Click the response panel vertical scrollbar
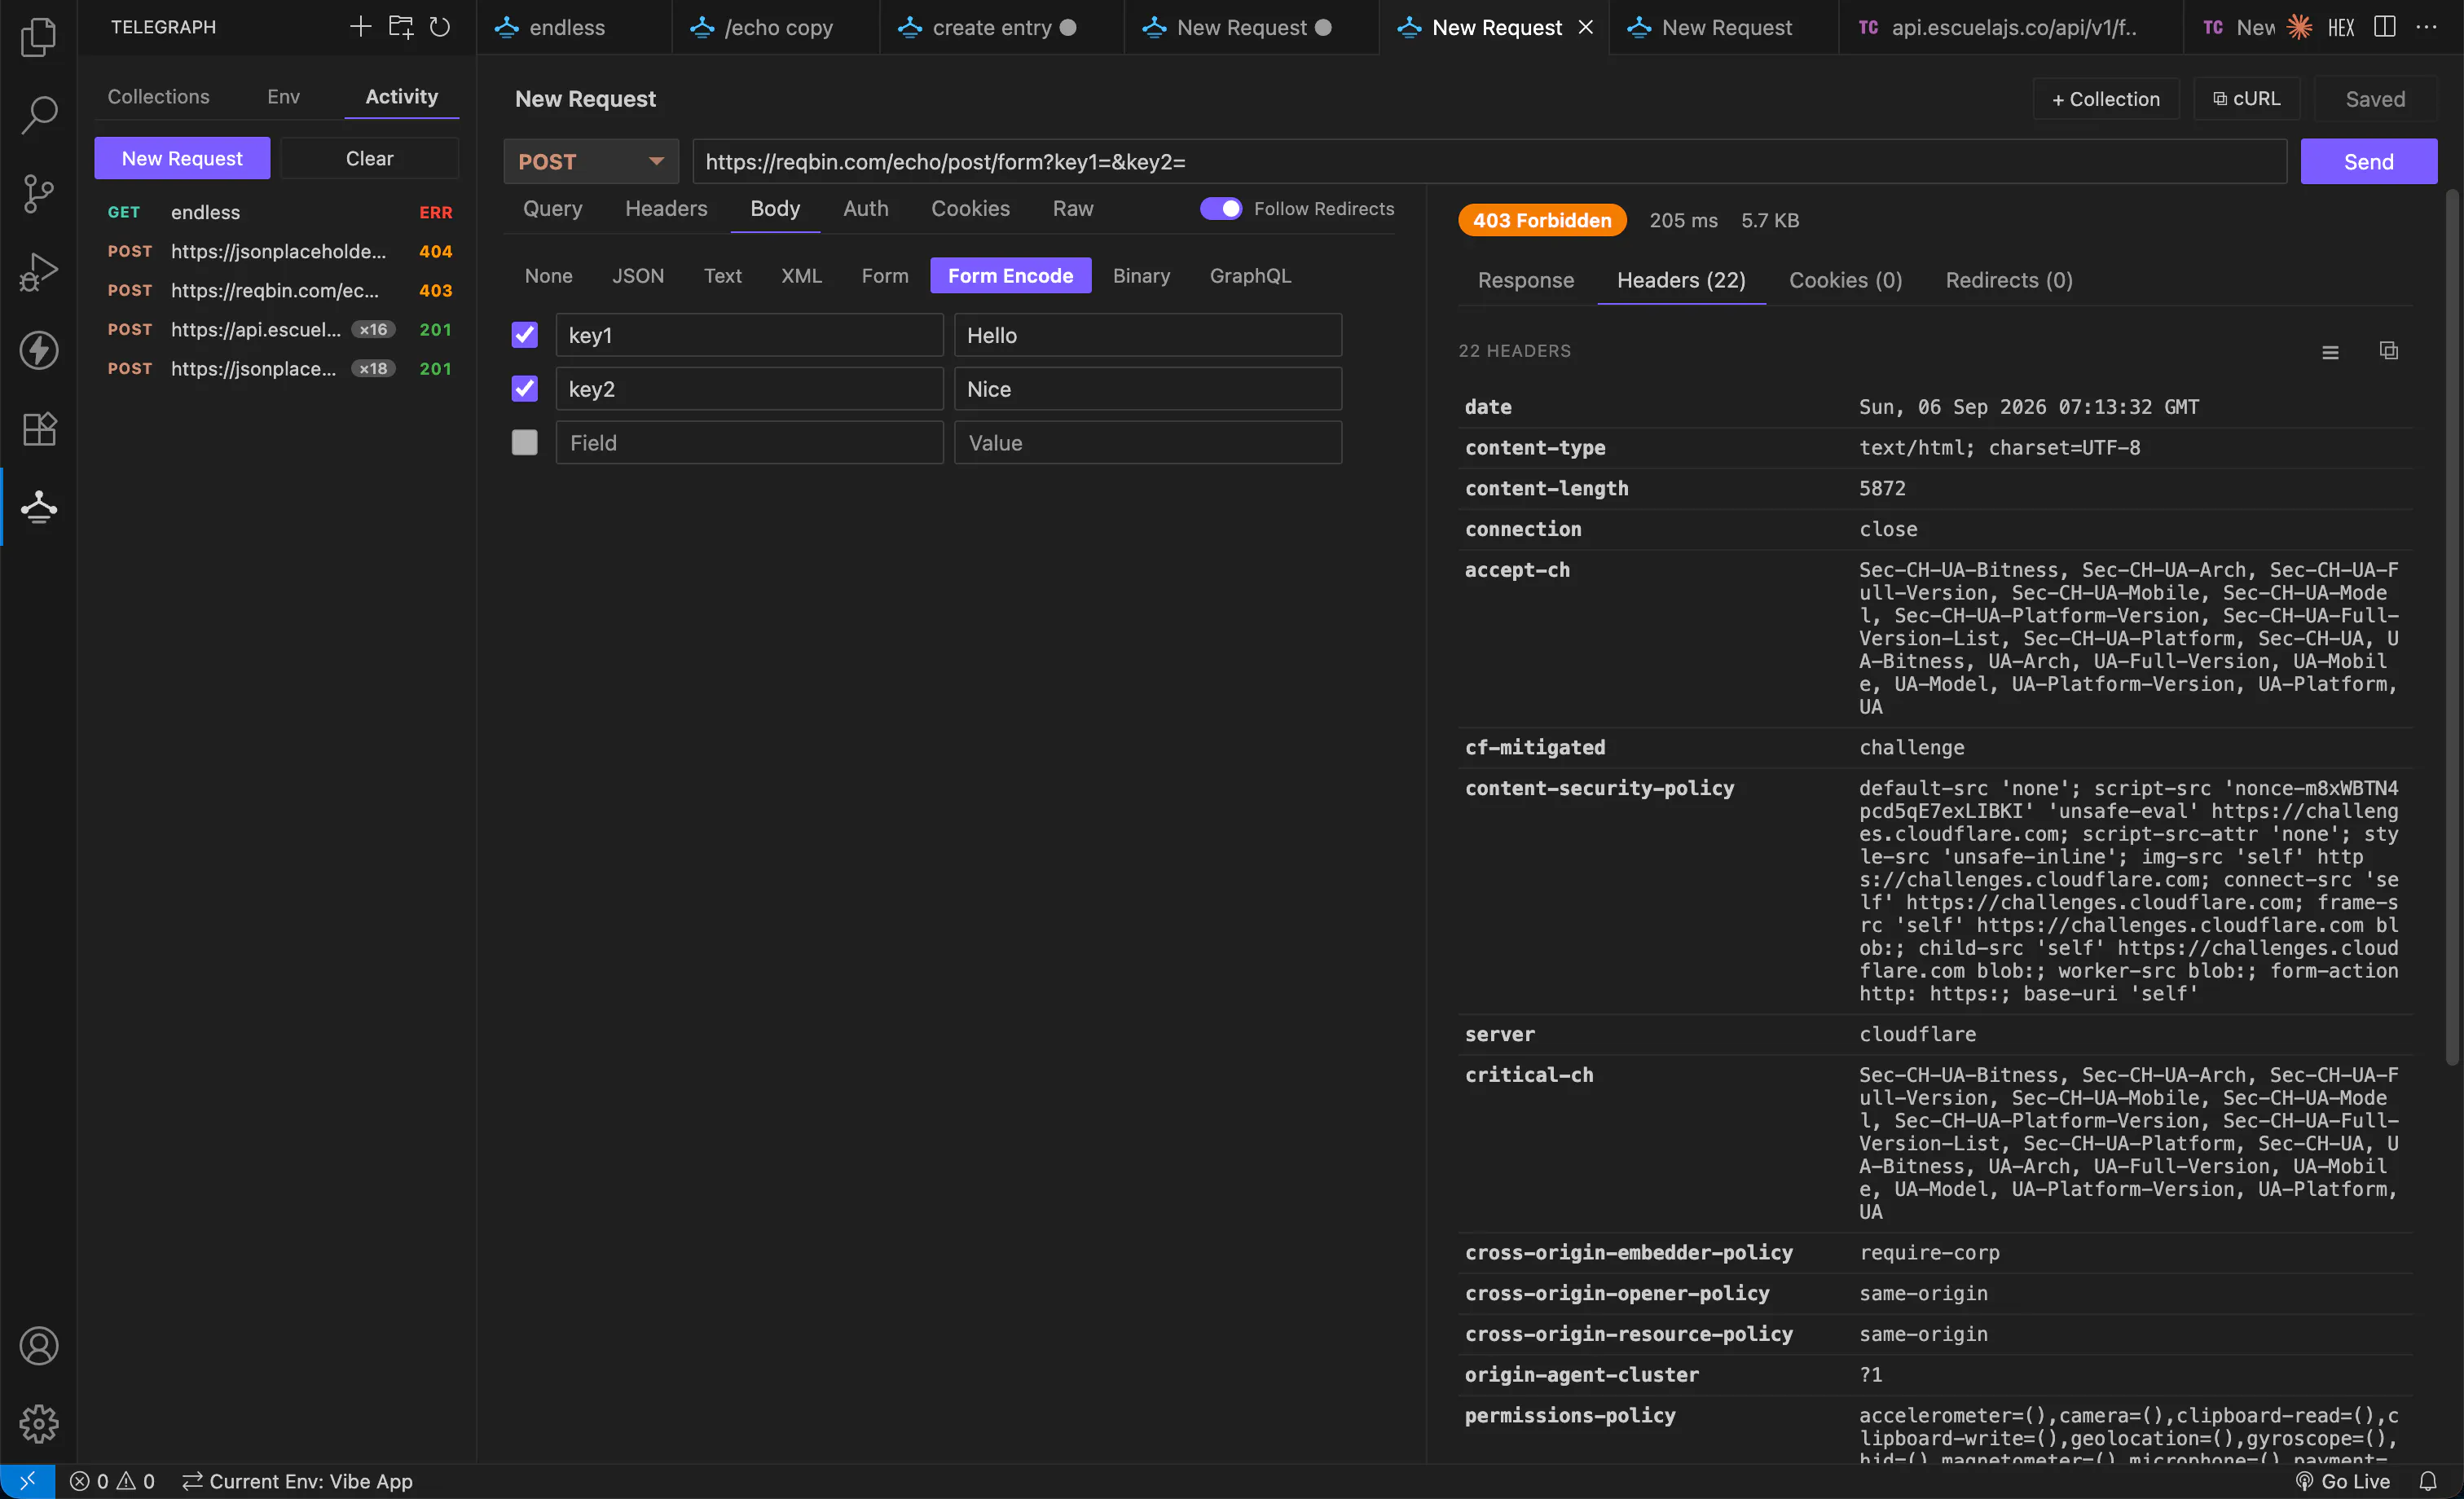The height and width of the screenshot is (1499, 2464). pyautogui.click(x=2451, y=627)
